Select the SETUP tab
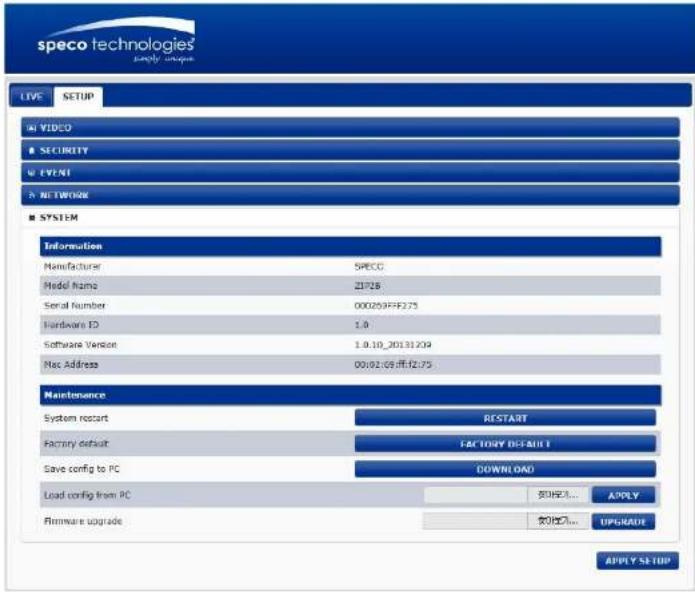 [x=78, y=97]
